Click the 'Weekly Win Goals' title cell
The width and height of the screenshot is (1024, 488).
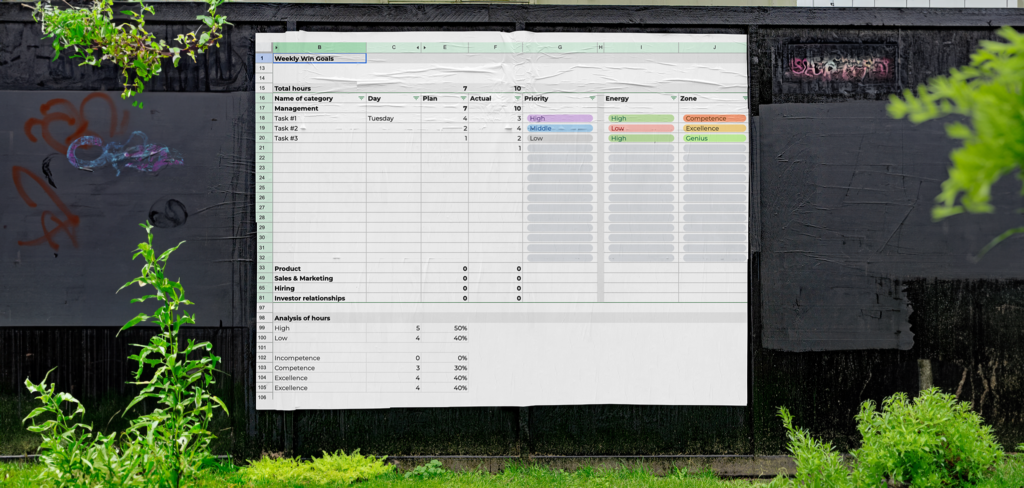[319, 58]
